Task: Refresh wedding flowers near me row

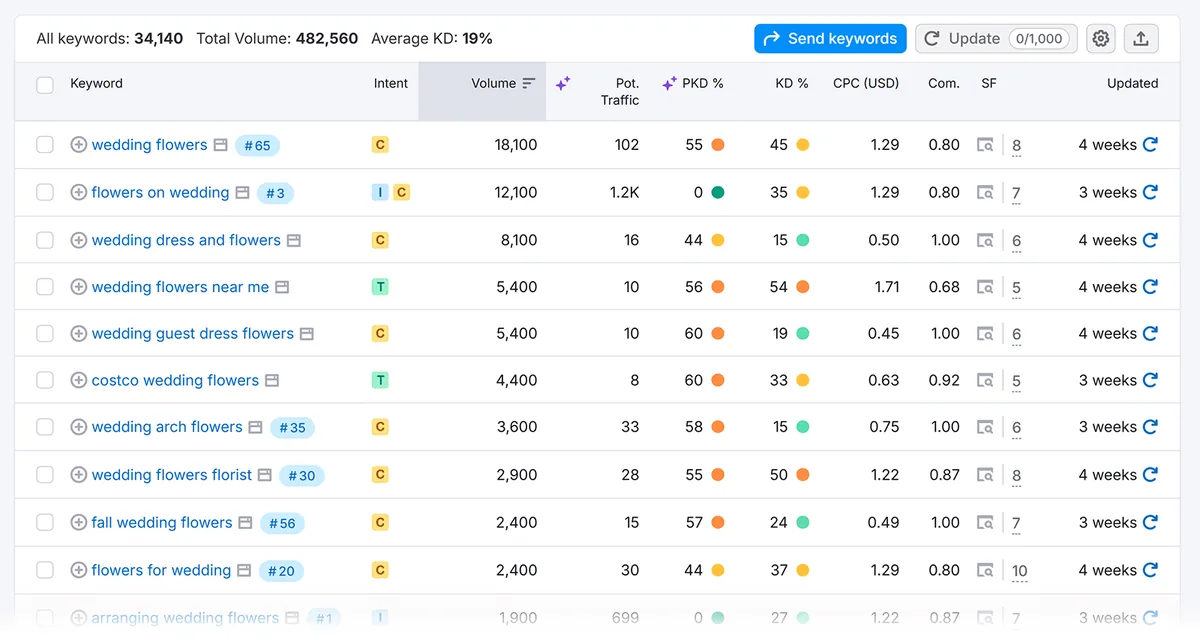Action: click(1150, 287)
